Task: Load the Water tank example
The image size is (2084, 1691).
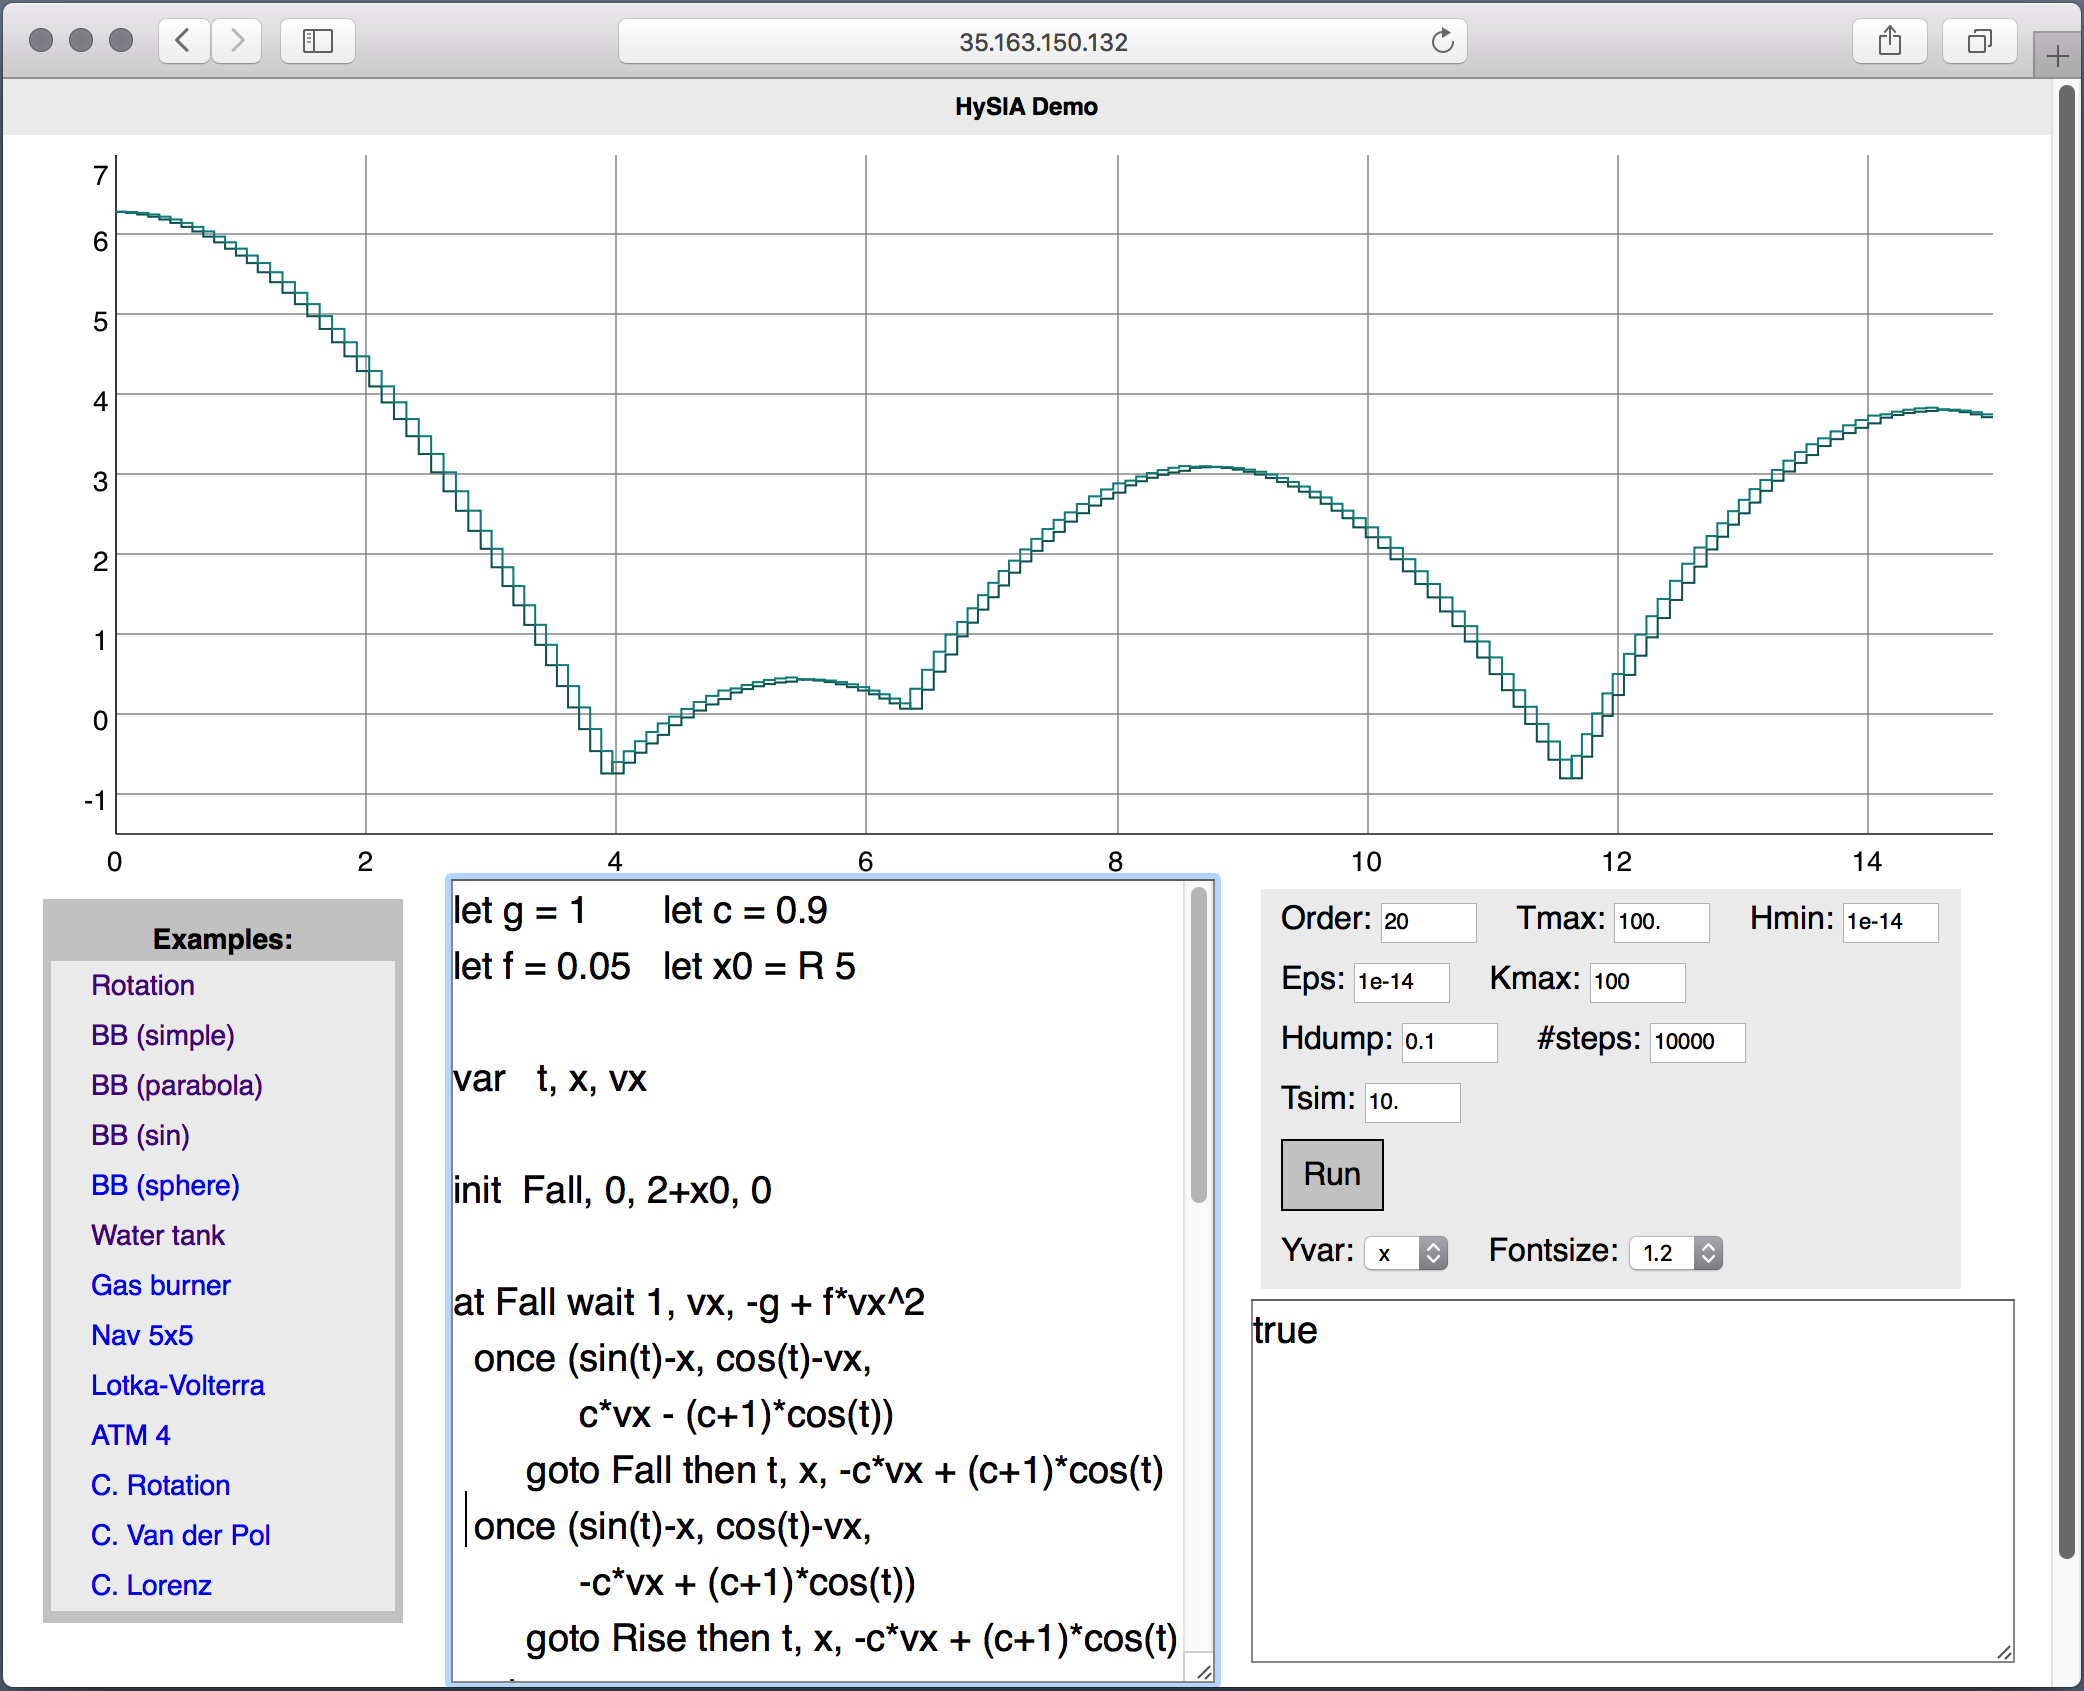Action: tap(158, 1235)
